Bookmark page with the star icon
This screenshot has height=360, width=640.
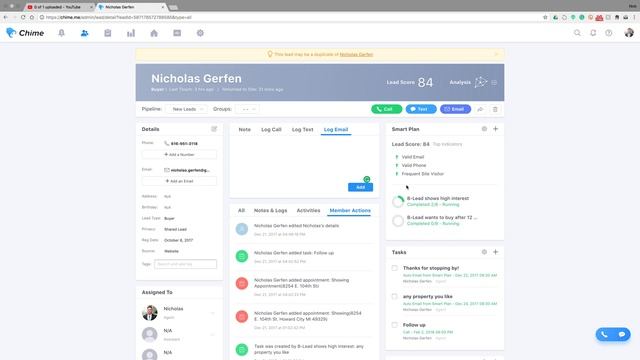click(545, 18)
